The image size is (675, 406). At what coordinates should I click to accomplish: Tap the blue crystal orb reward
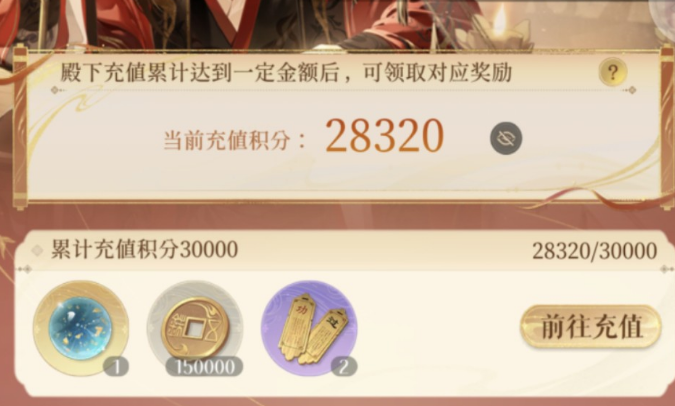81,328
